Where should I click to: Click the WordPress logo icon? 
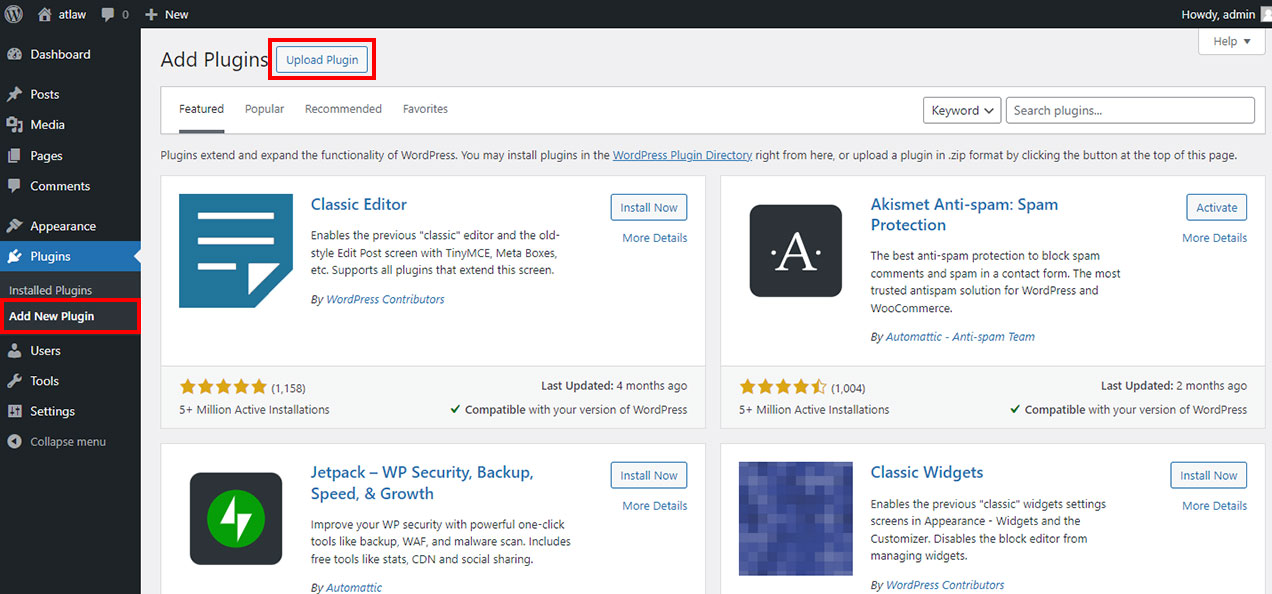pos(13,14)
